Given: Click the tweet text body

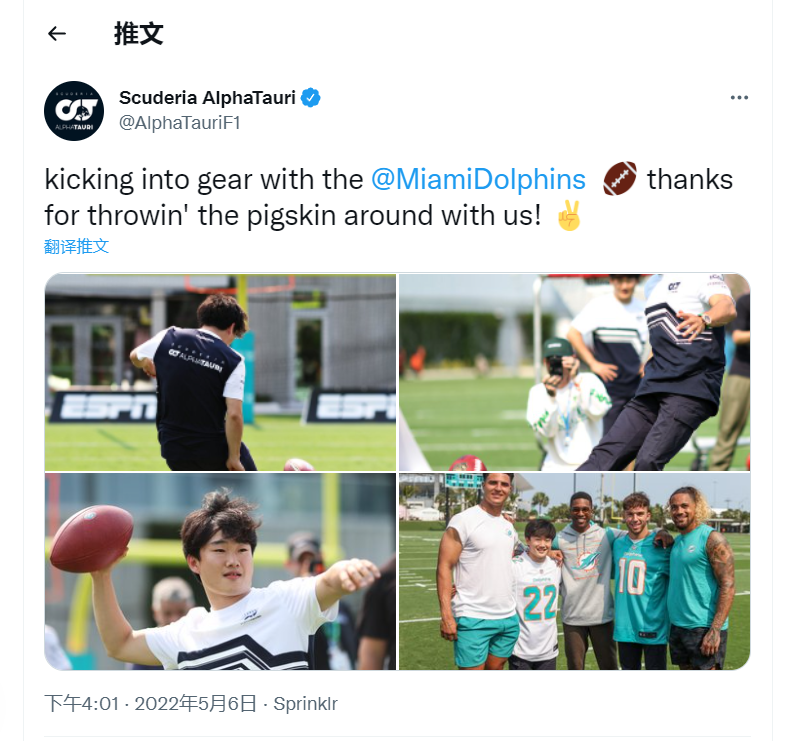Looking at the screenshot, I should [x=388, y=197].
